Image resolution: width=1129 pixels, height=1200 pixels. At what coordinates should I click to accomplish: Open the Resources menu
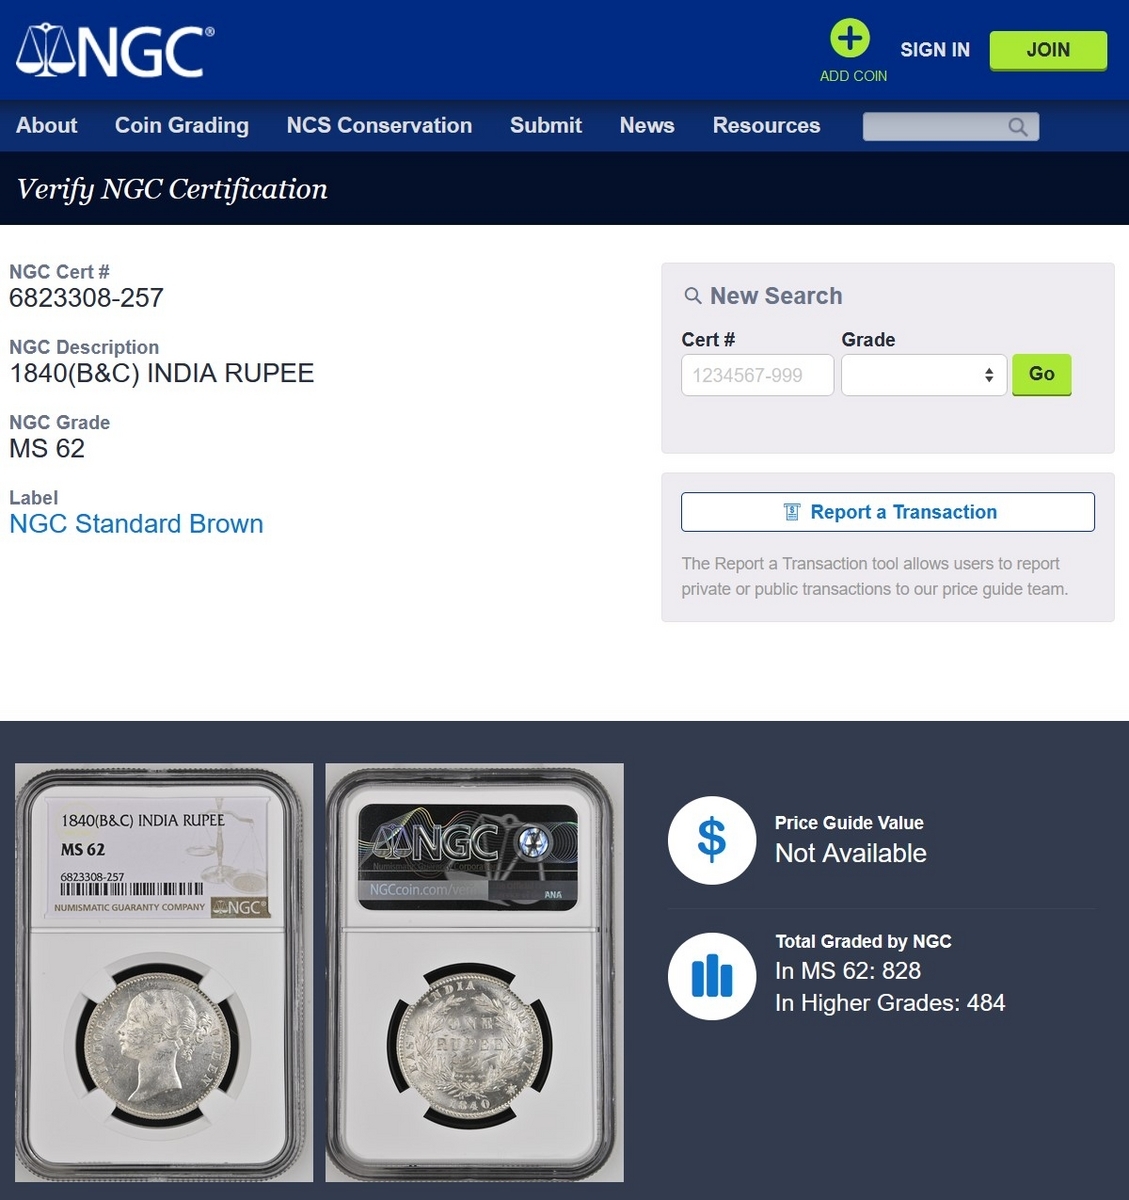766,125
